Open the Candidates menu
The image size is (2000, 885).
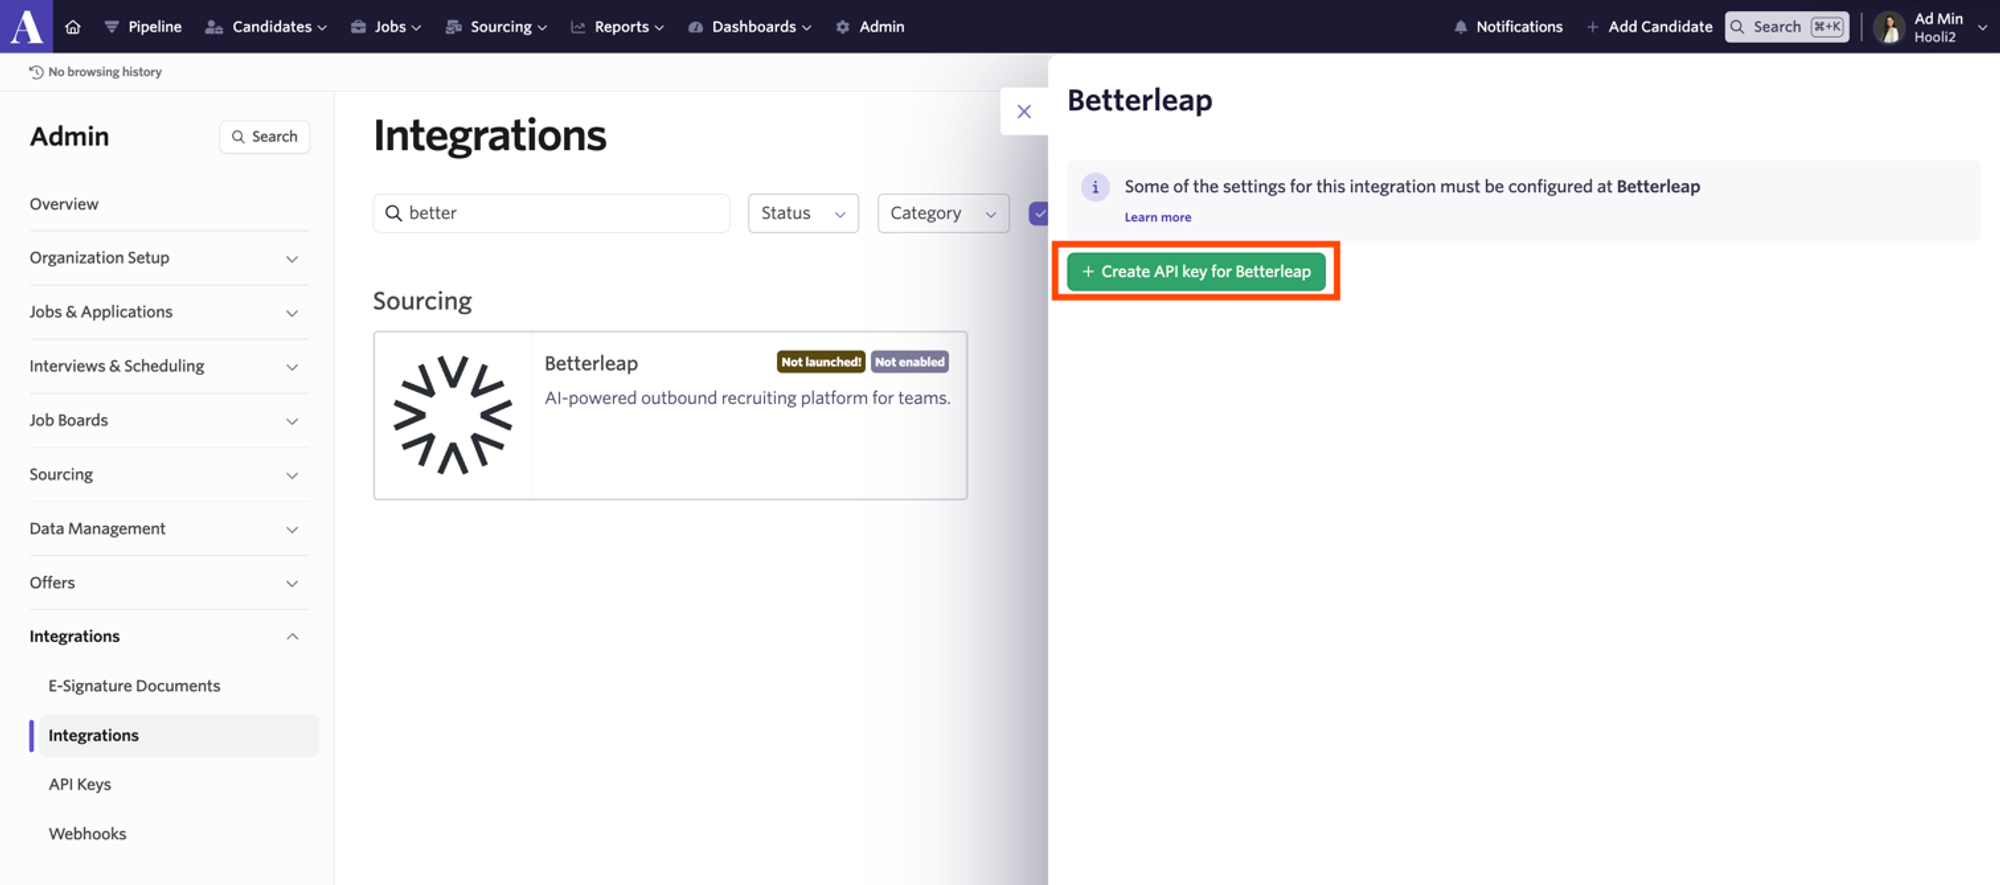[266, 27]
